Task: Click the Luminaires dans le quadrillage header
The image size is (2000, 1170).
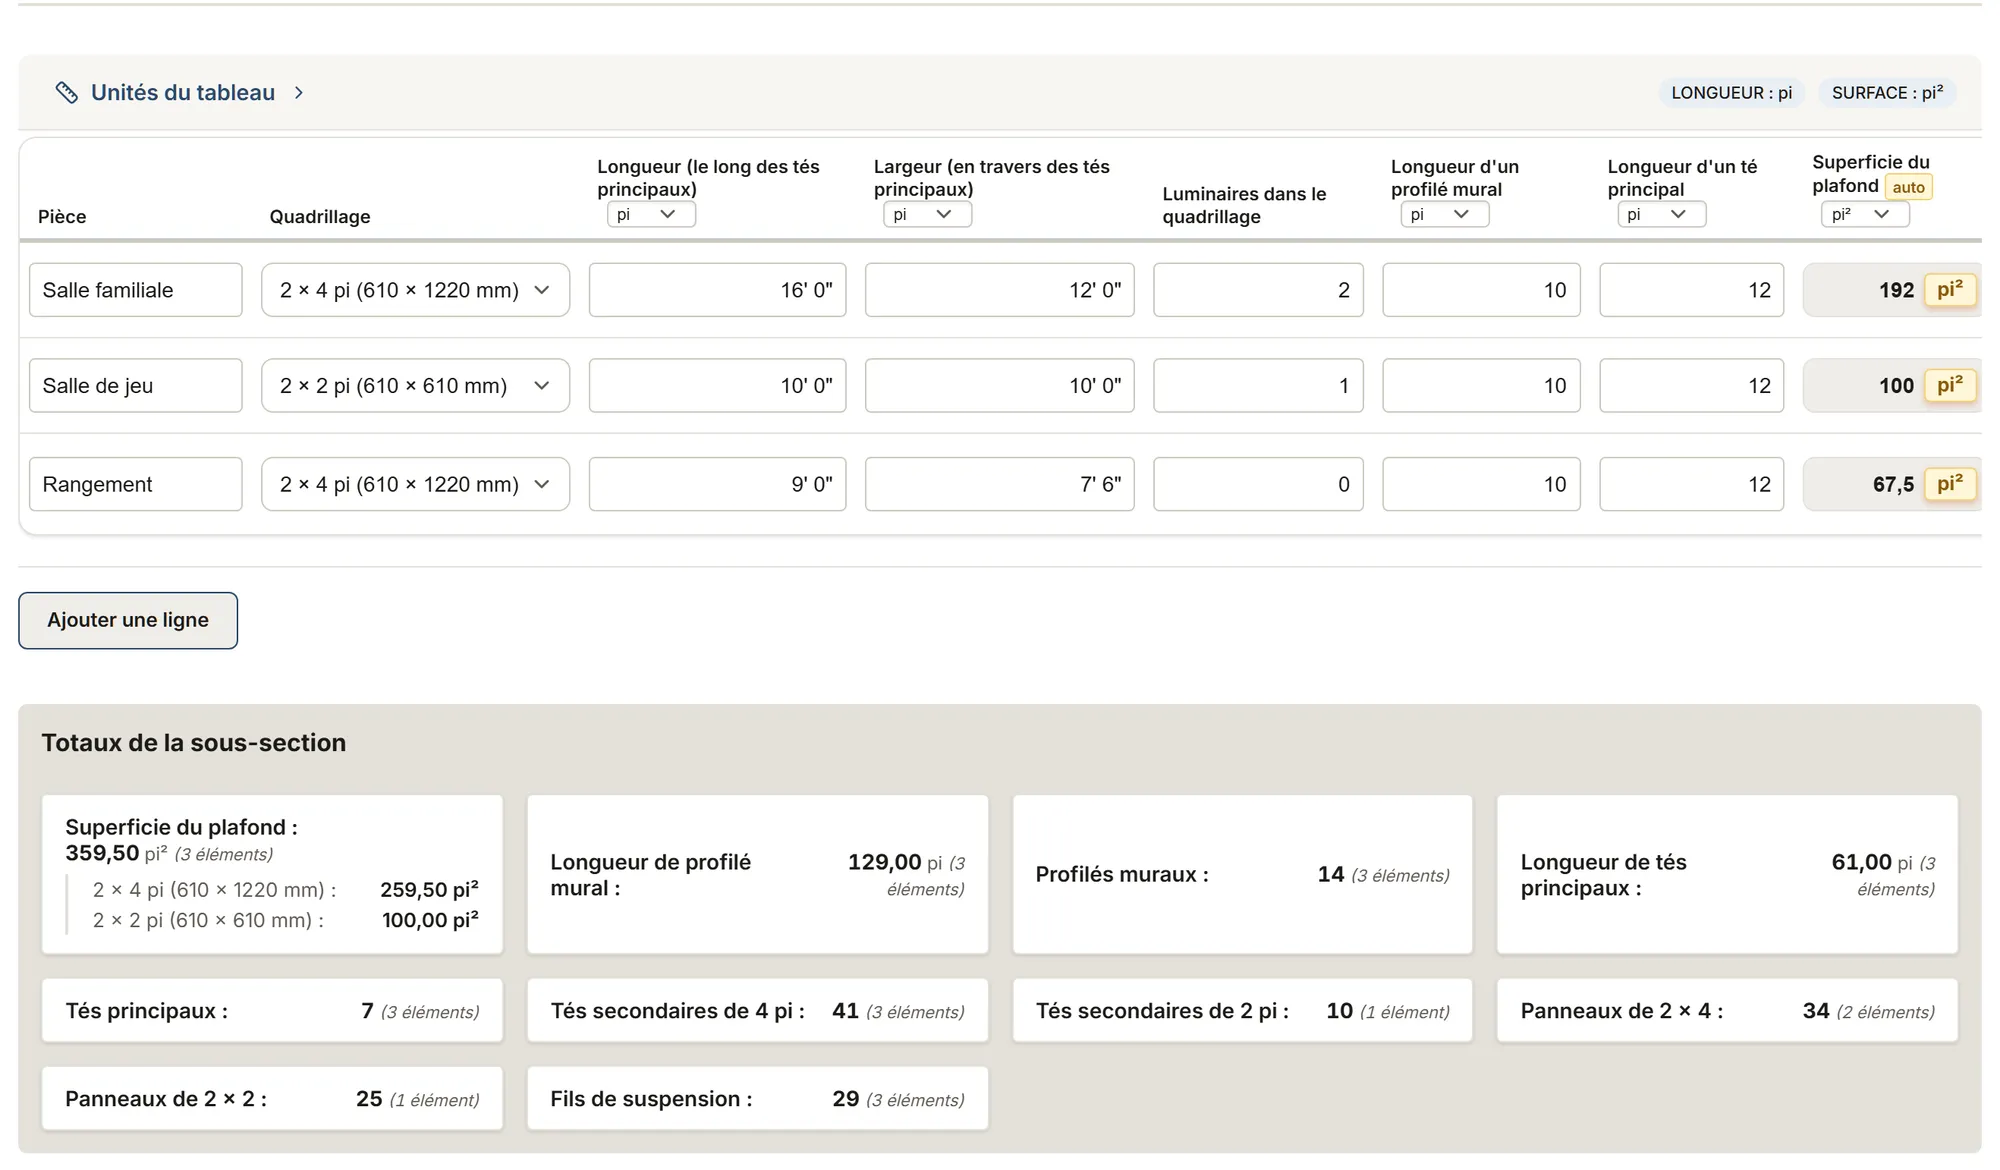Action: (x=1244, y=205)
